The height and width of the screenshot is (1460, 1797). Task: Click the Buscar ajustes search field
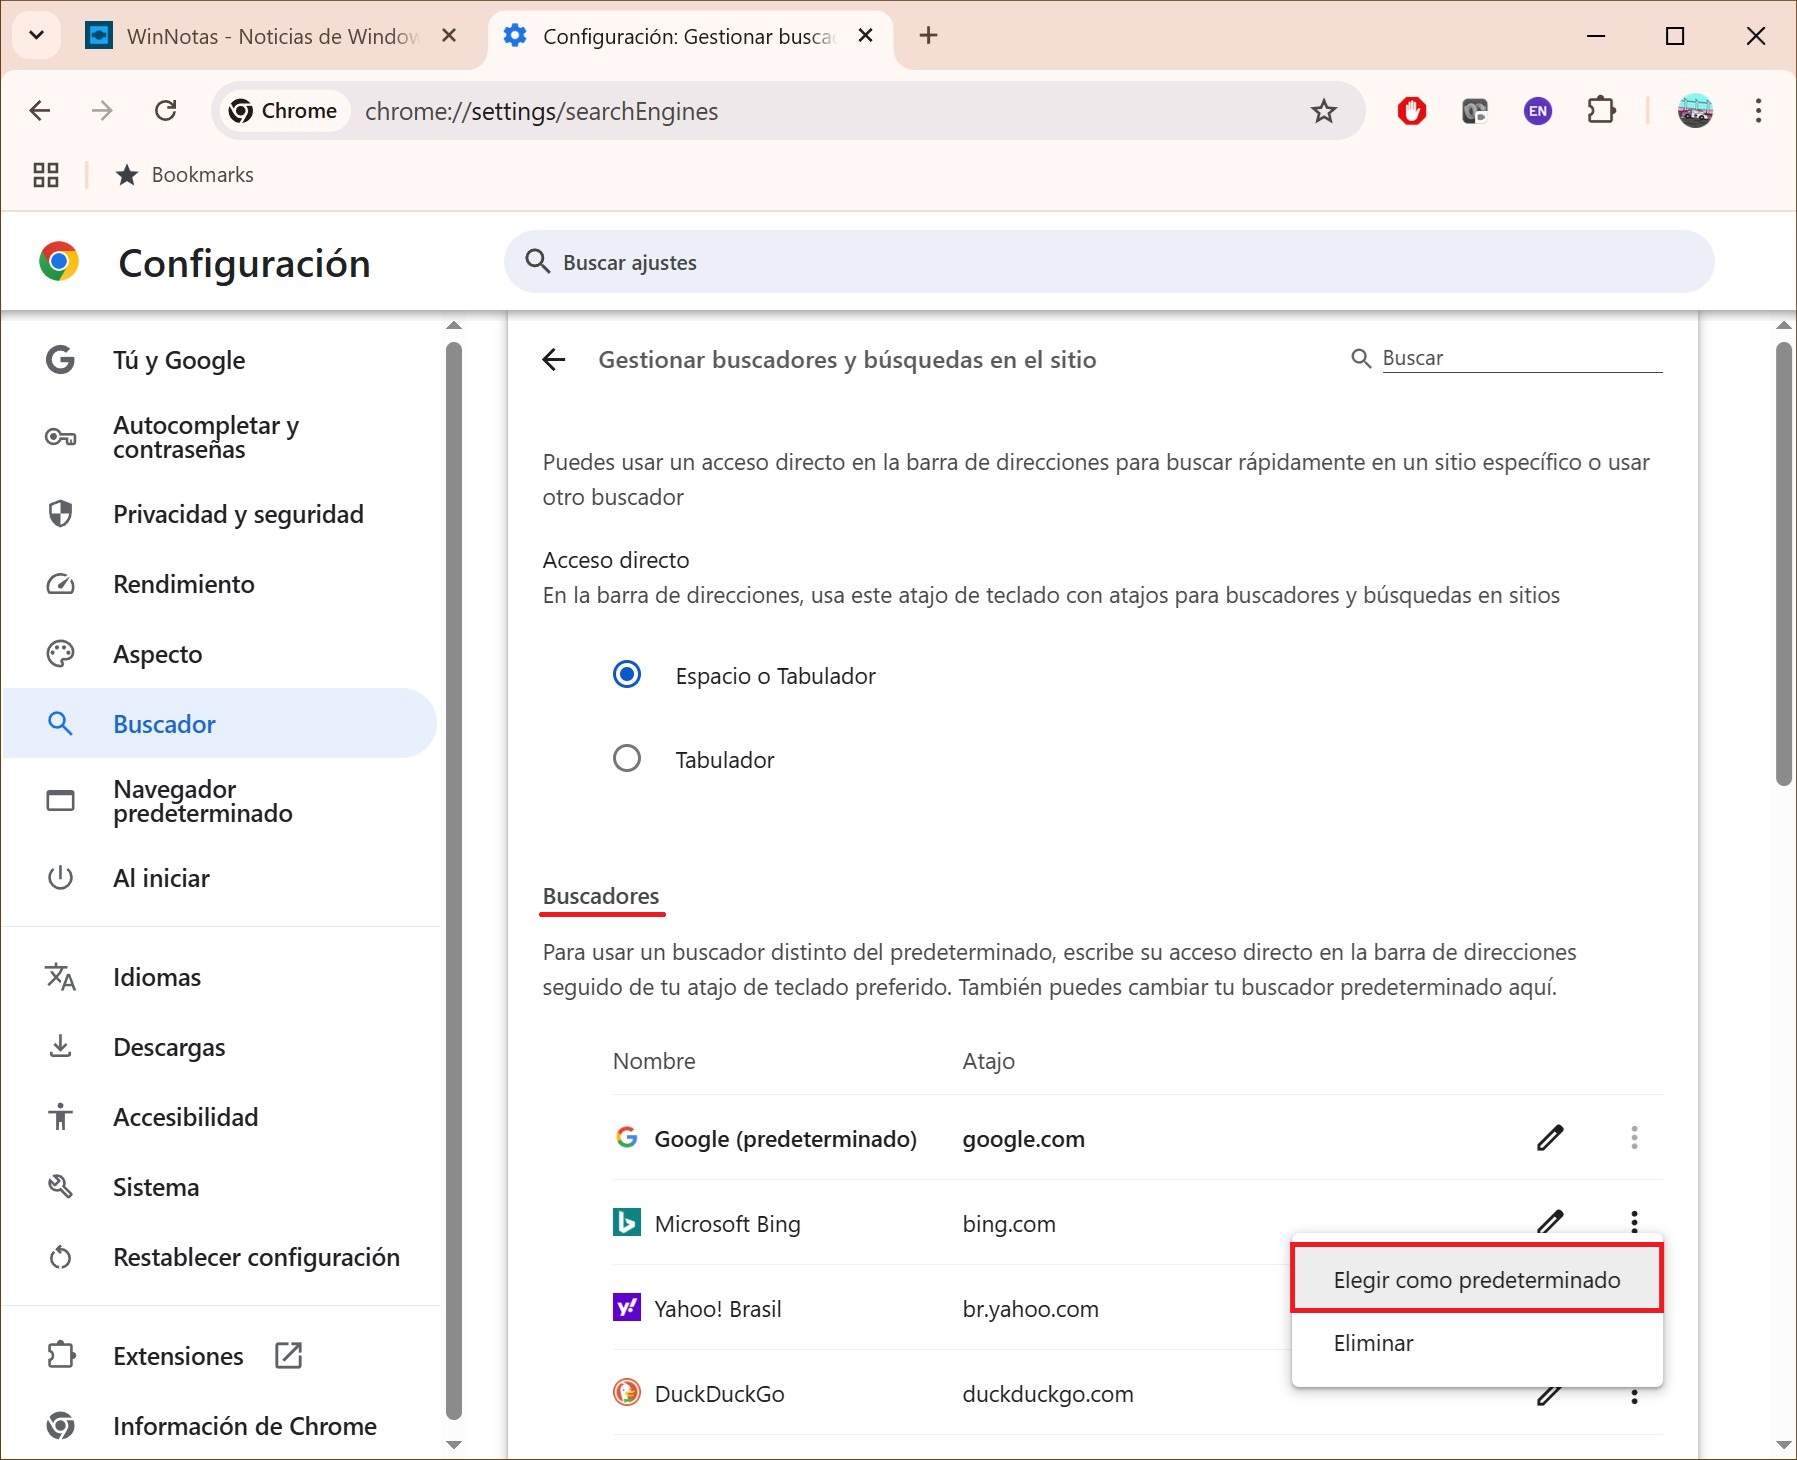coord(1109,262)
